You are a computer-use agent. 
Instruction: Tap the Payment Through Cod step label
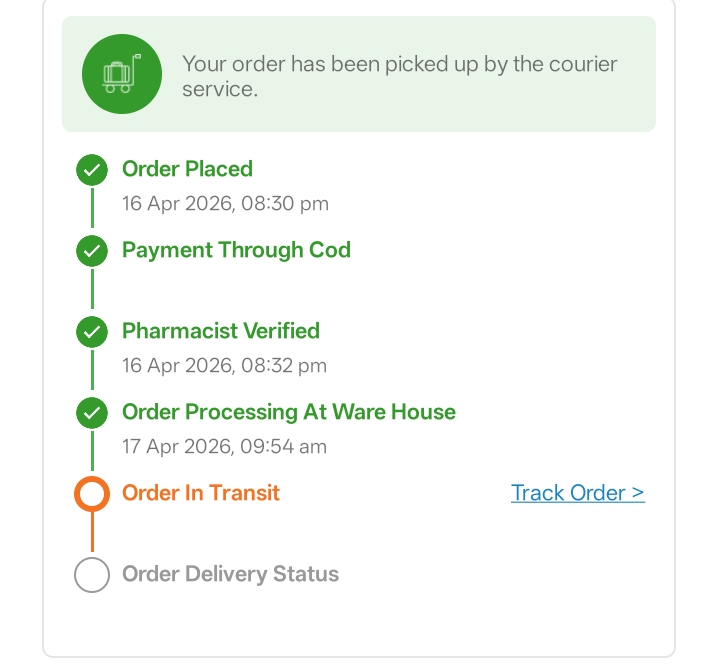[x=236, y=250]
